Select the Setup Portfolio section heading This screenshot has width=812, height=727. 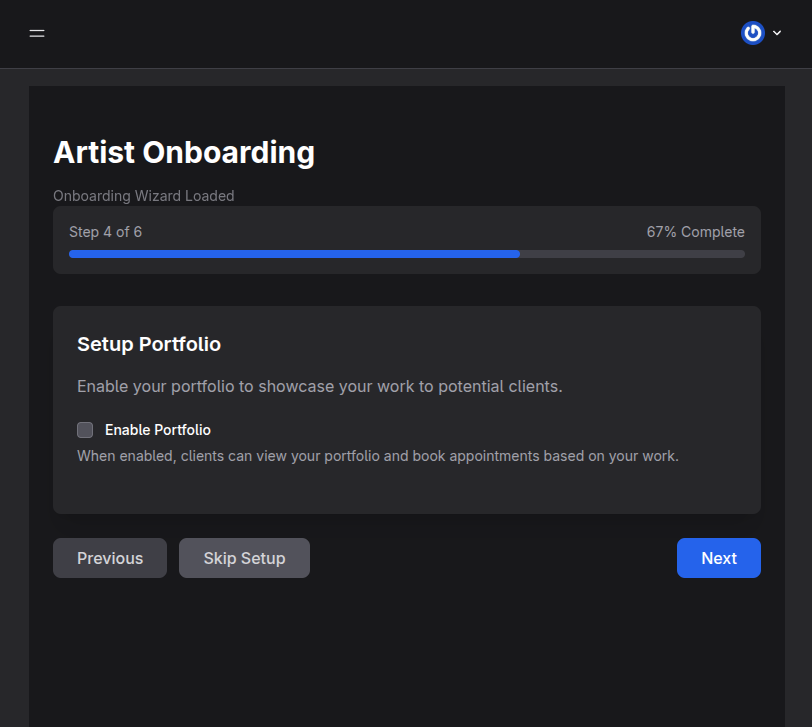148,343
